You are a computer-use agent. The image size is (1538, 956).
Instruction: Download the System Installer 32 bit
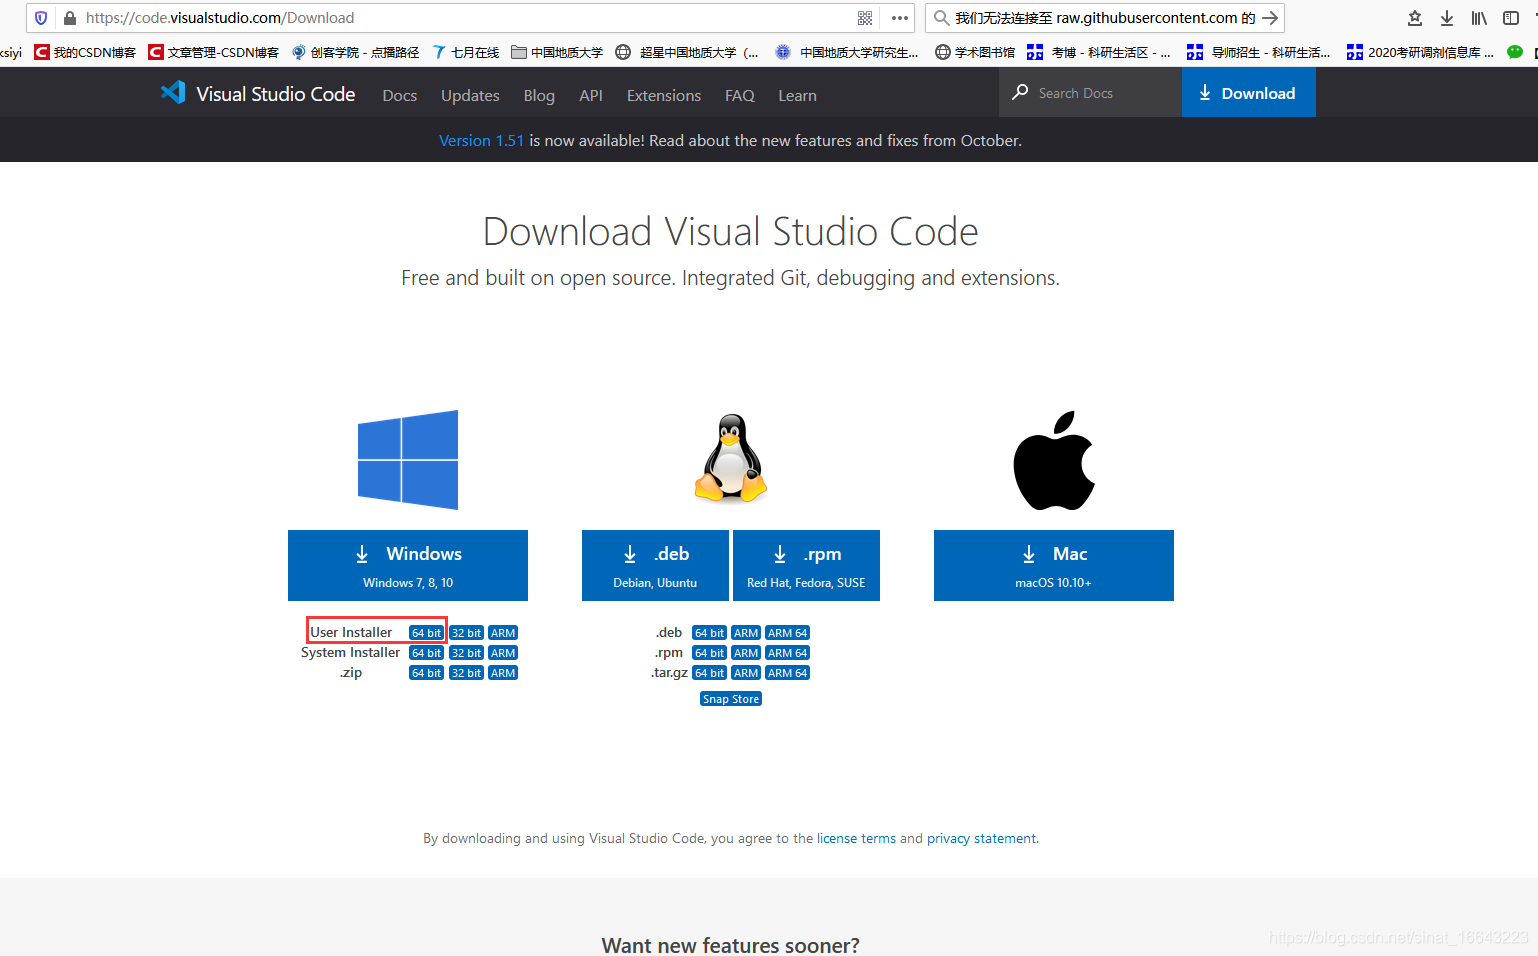pyautogui.click(x=466, y=653)
